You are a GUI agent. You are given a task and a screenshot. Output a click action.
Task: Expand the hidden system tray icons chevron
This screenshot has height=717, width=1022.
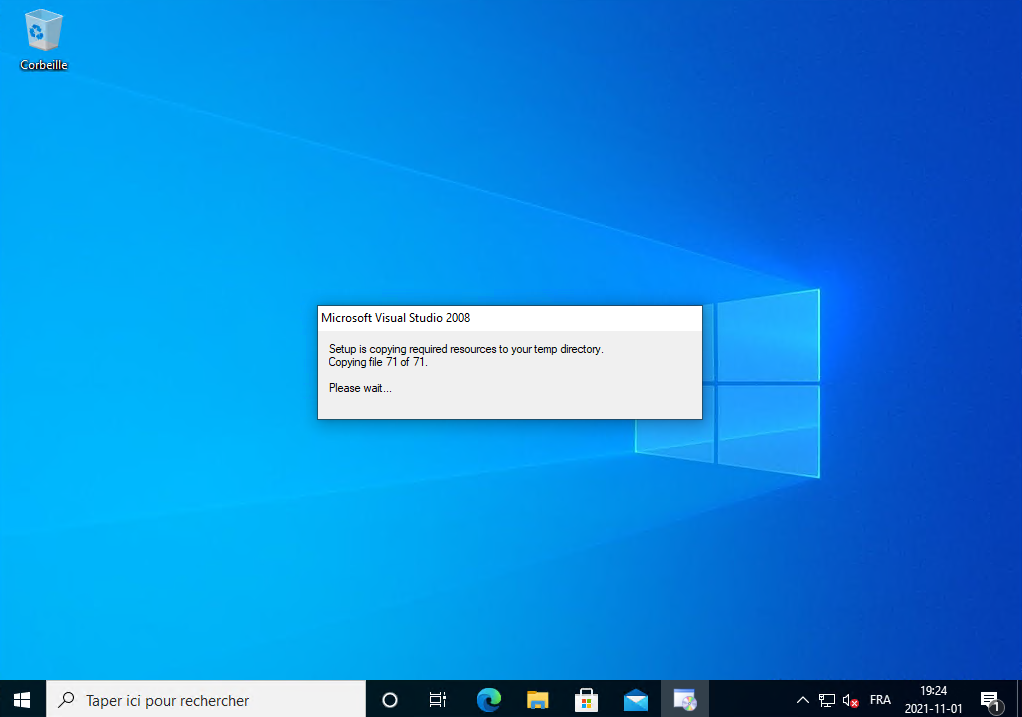[802, 700]
